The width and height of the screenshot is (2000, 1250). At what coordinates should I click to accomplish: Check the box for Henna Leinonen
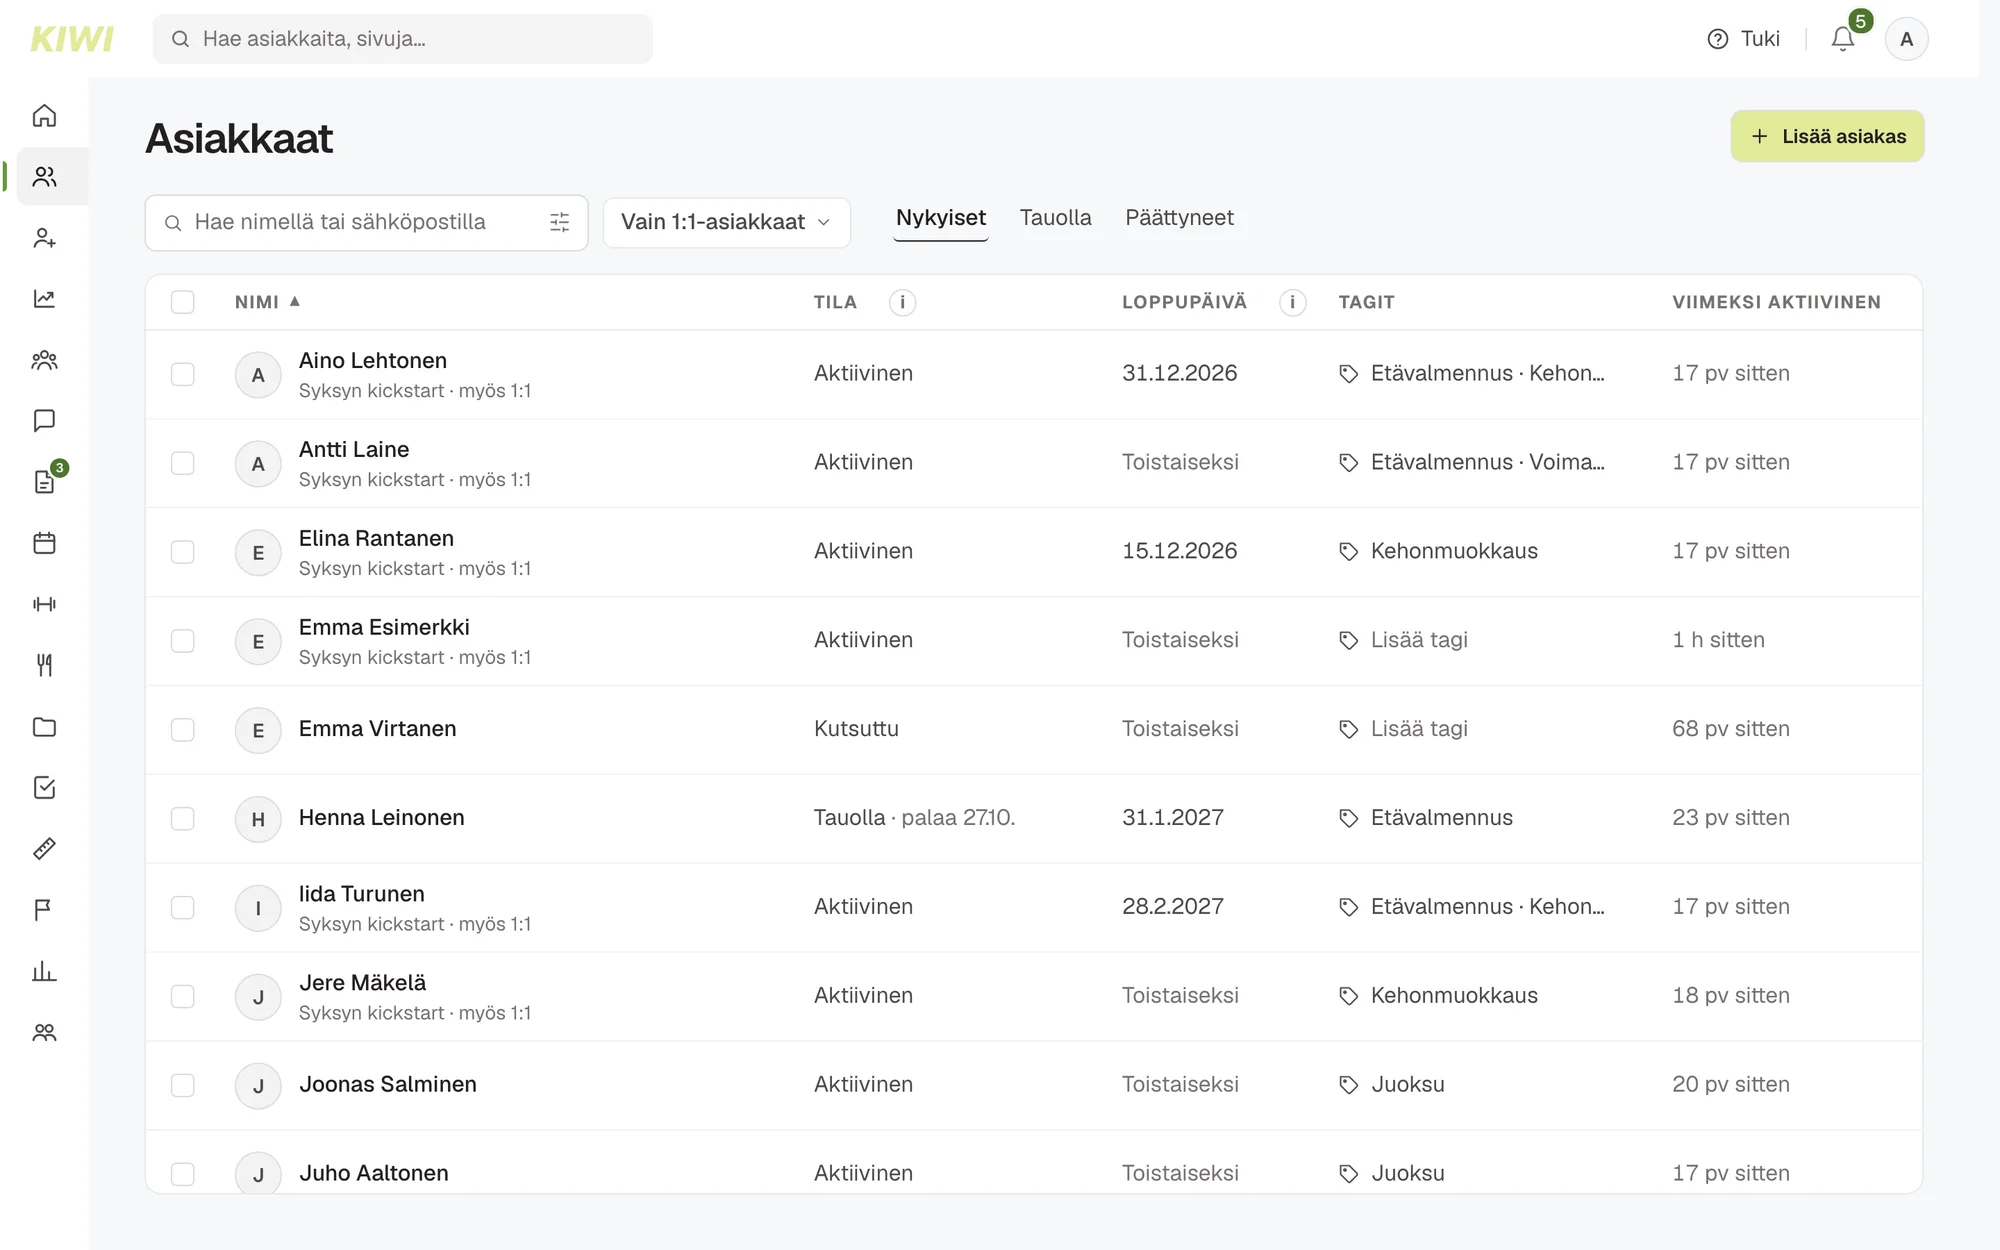(182, 819)
